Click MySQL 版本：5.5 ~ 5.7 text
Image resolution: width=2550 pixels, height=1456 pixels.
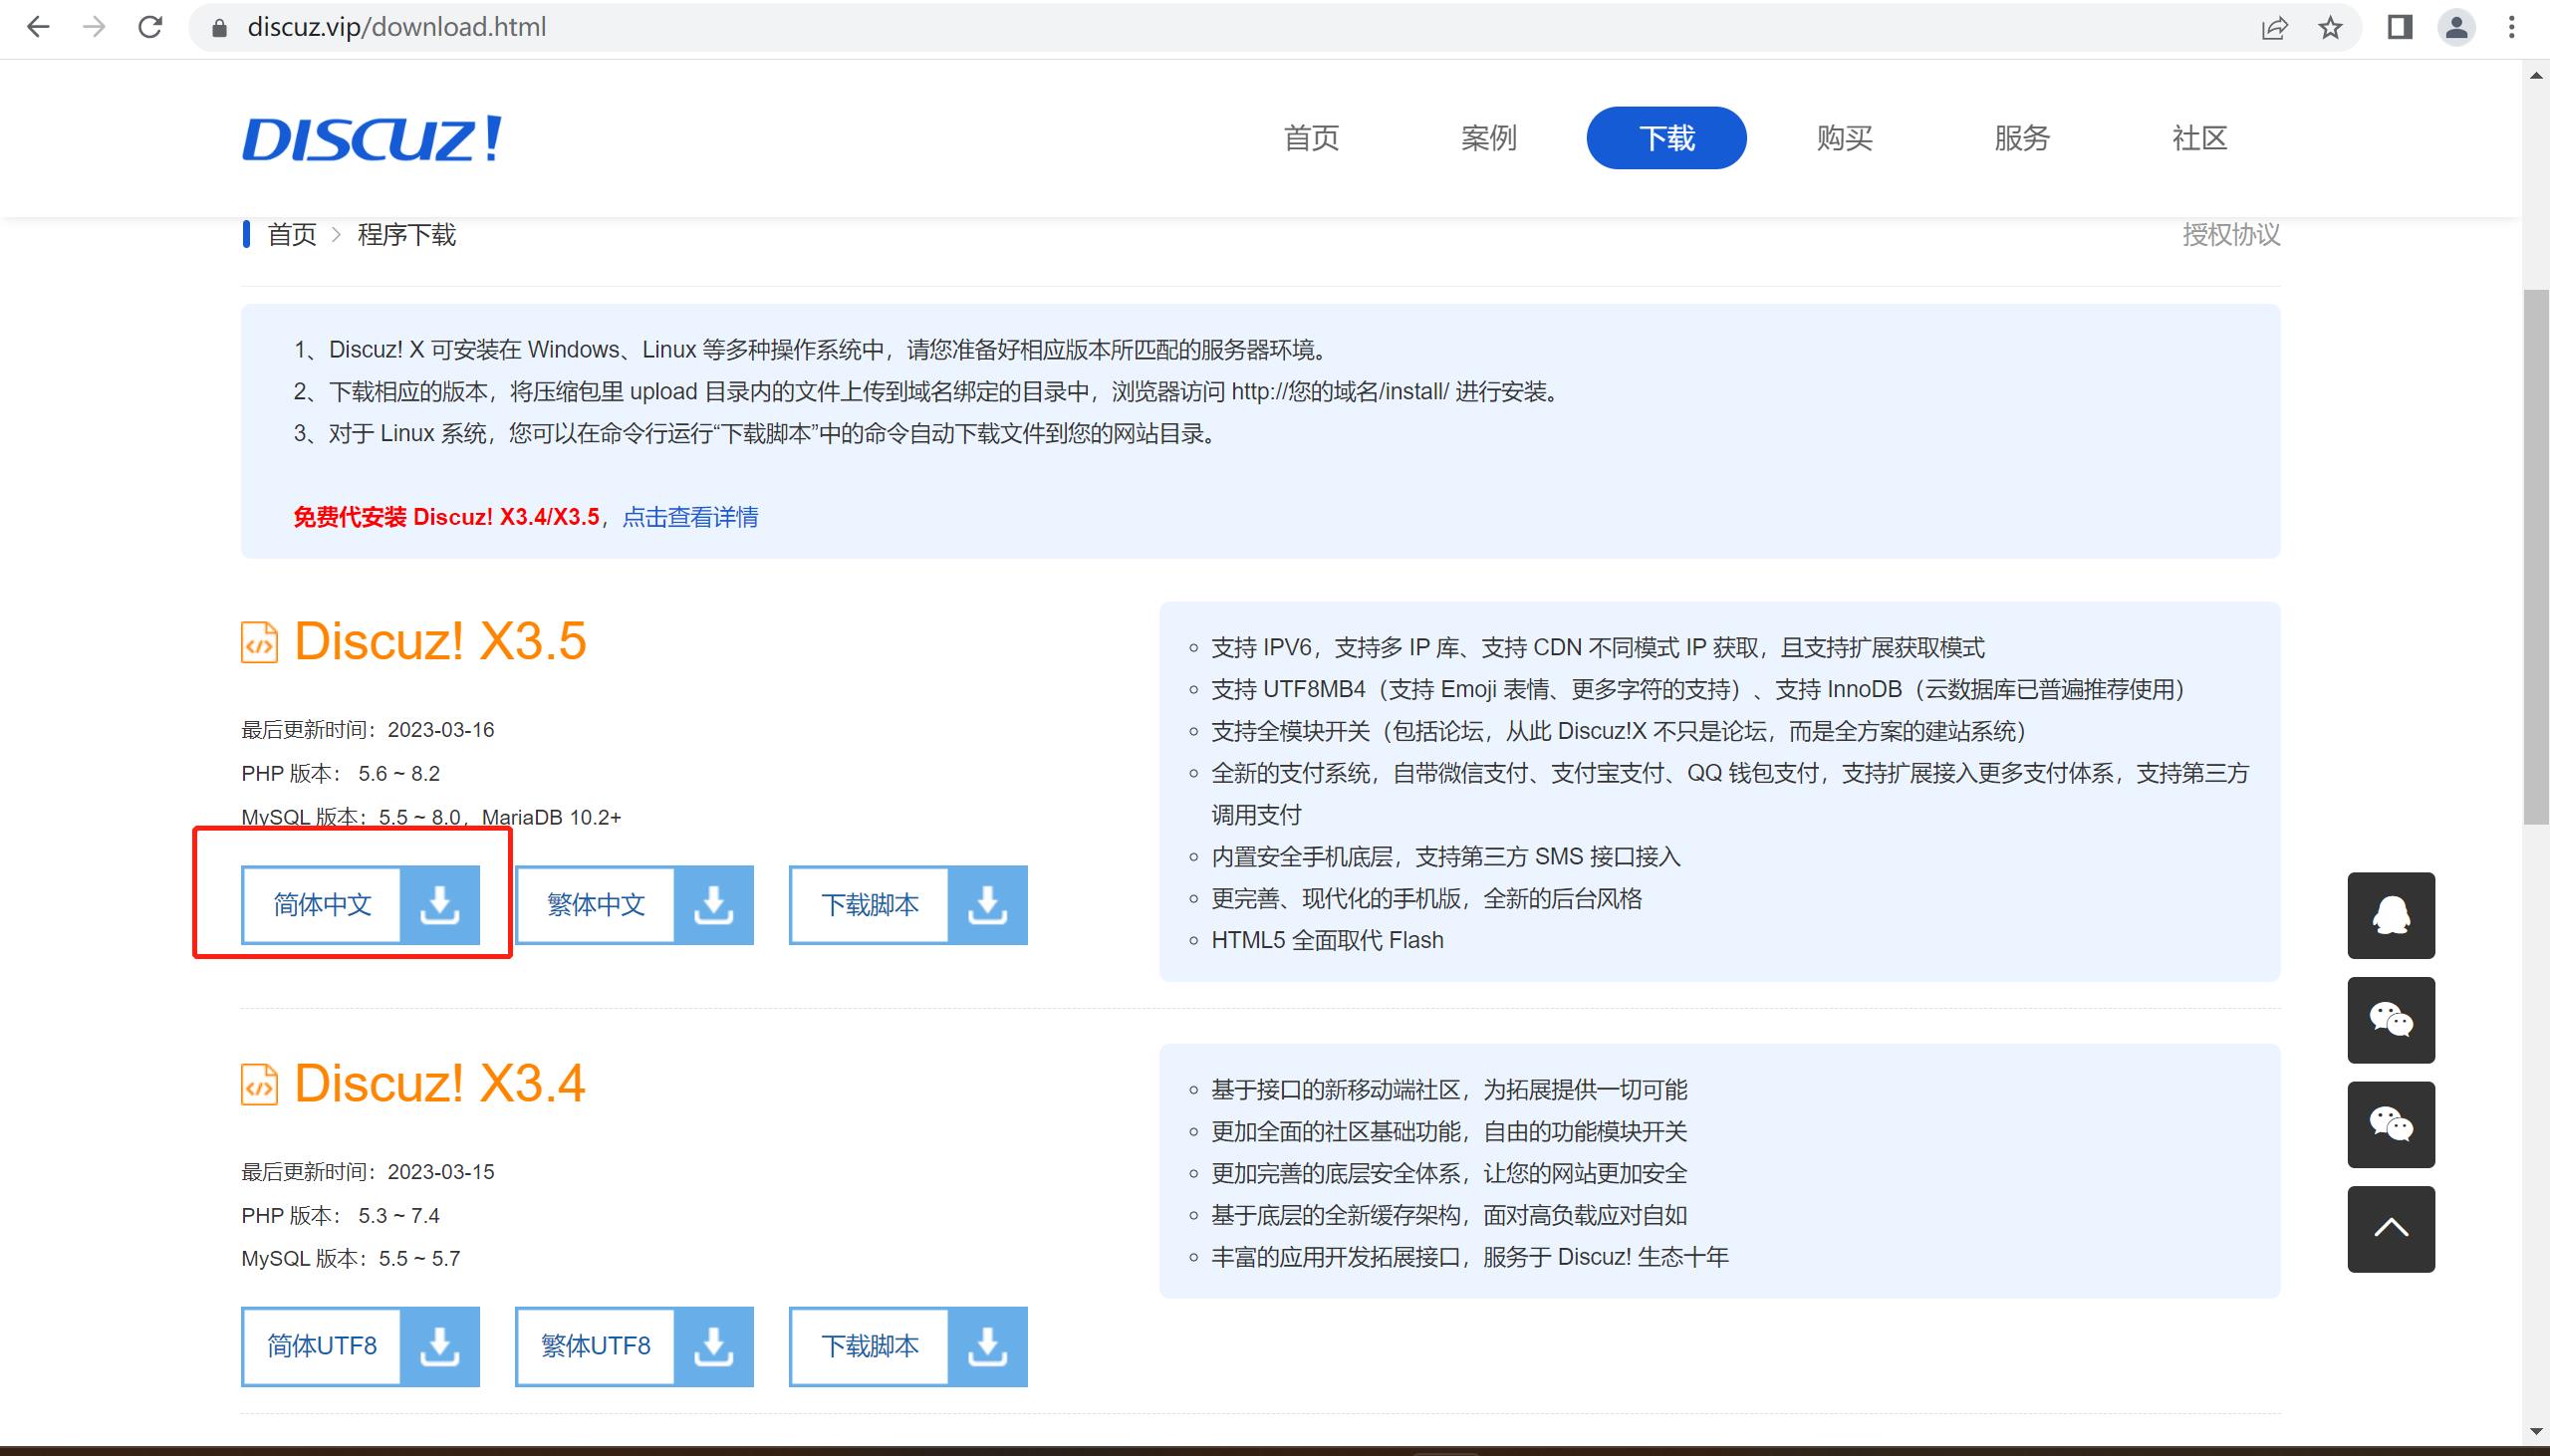[x=351, y=1259]
